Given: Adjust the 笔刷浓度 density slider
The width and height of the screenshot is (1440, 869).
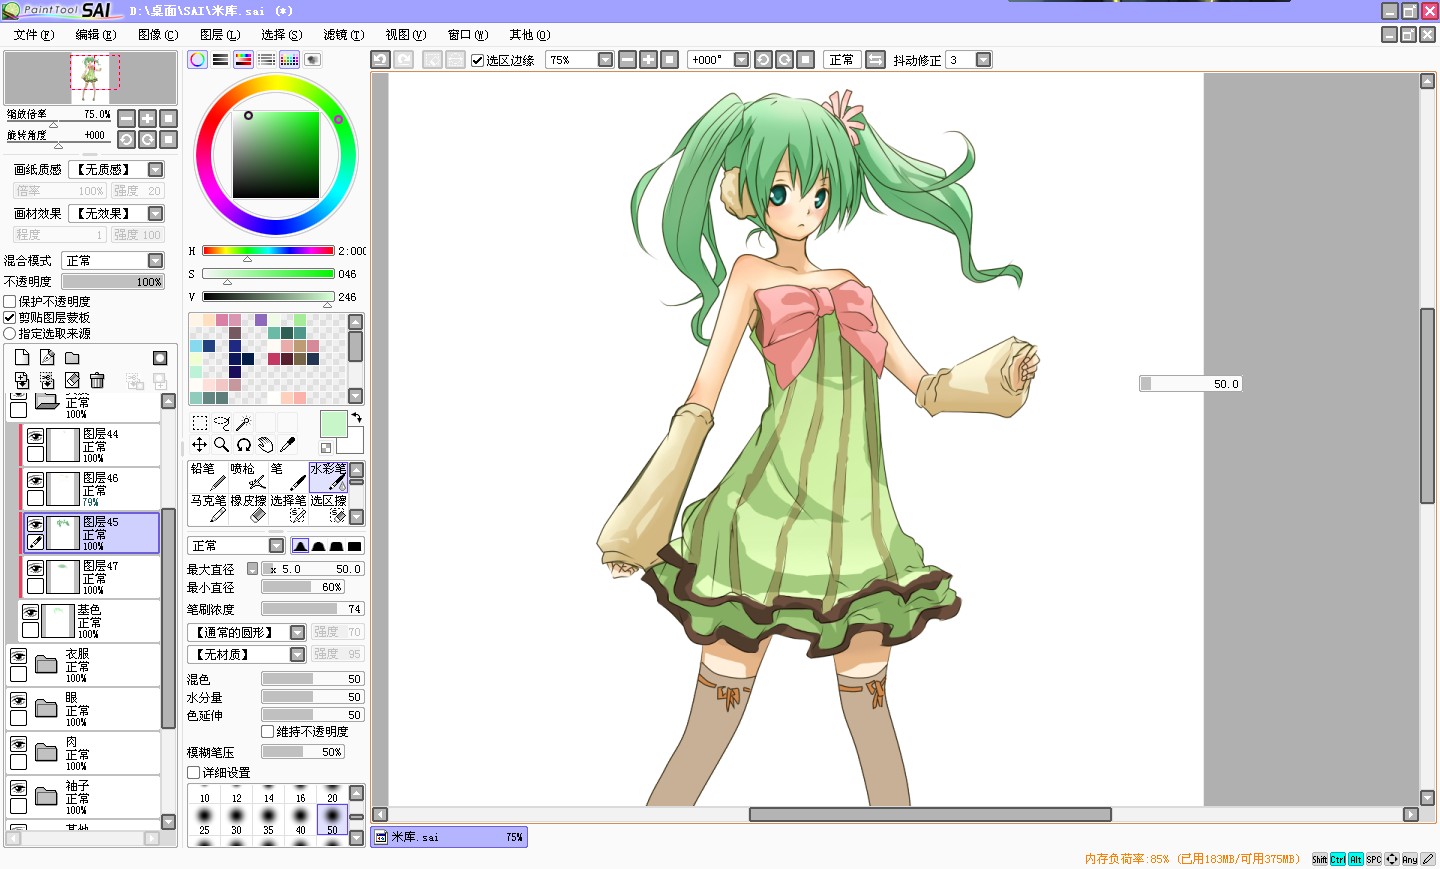Looking at the screenshot, I should coord(313,609).
